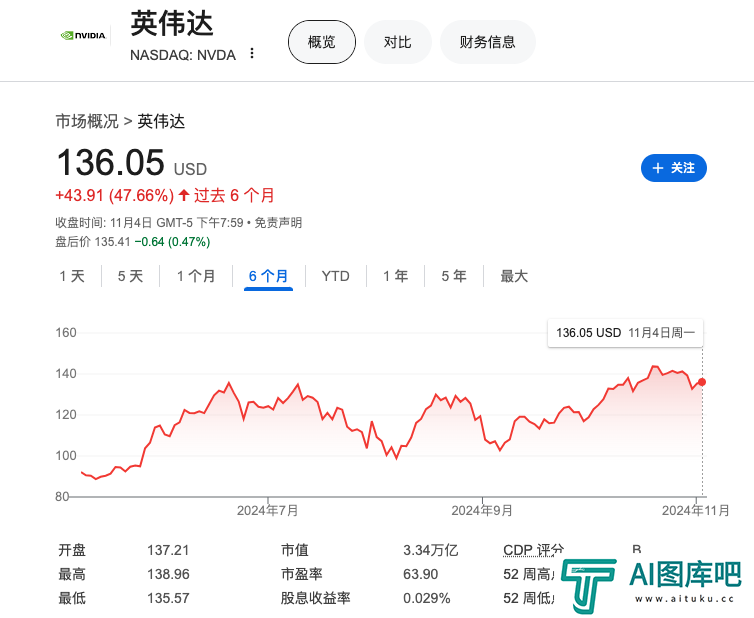754x618 pixels.
Task: Click the CDP 评分 underlined label
Action: (533, 550)
